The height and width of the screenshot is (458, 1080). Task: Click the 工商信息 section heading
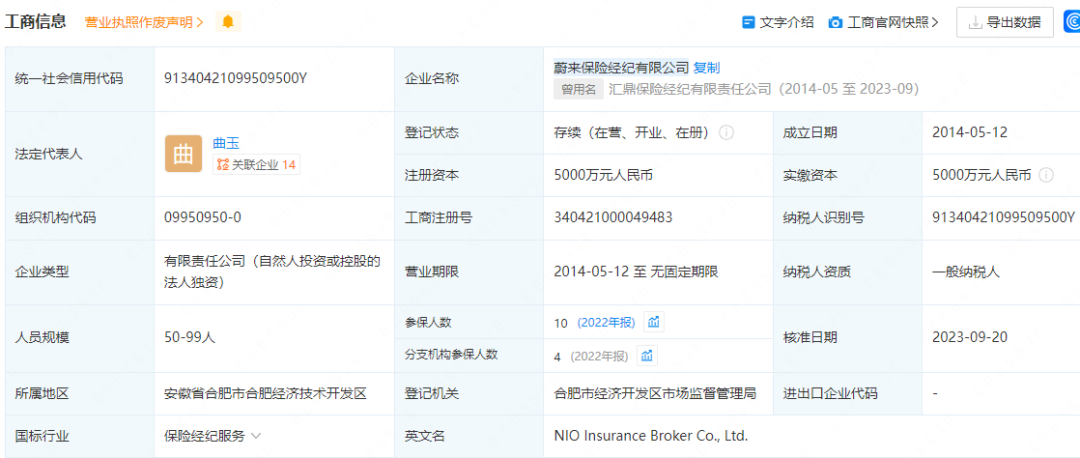click(35, 21)
